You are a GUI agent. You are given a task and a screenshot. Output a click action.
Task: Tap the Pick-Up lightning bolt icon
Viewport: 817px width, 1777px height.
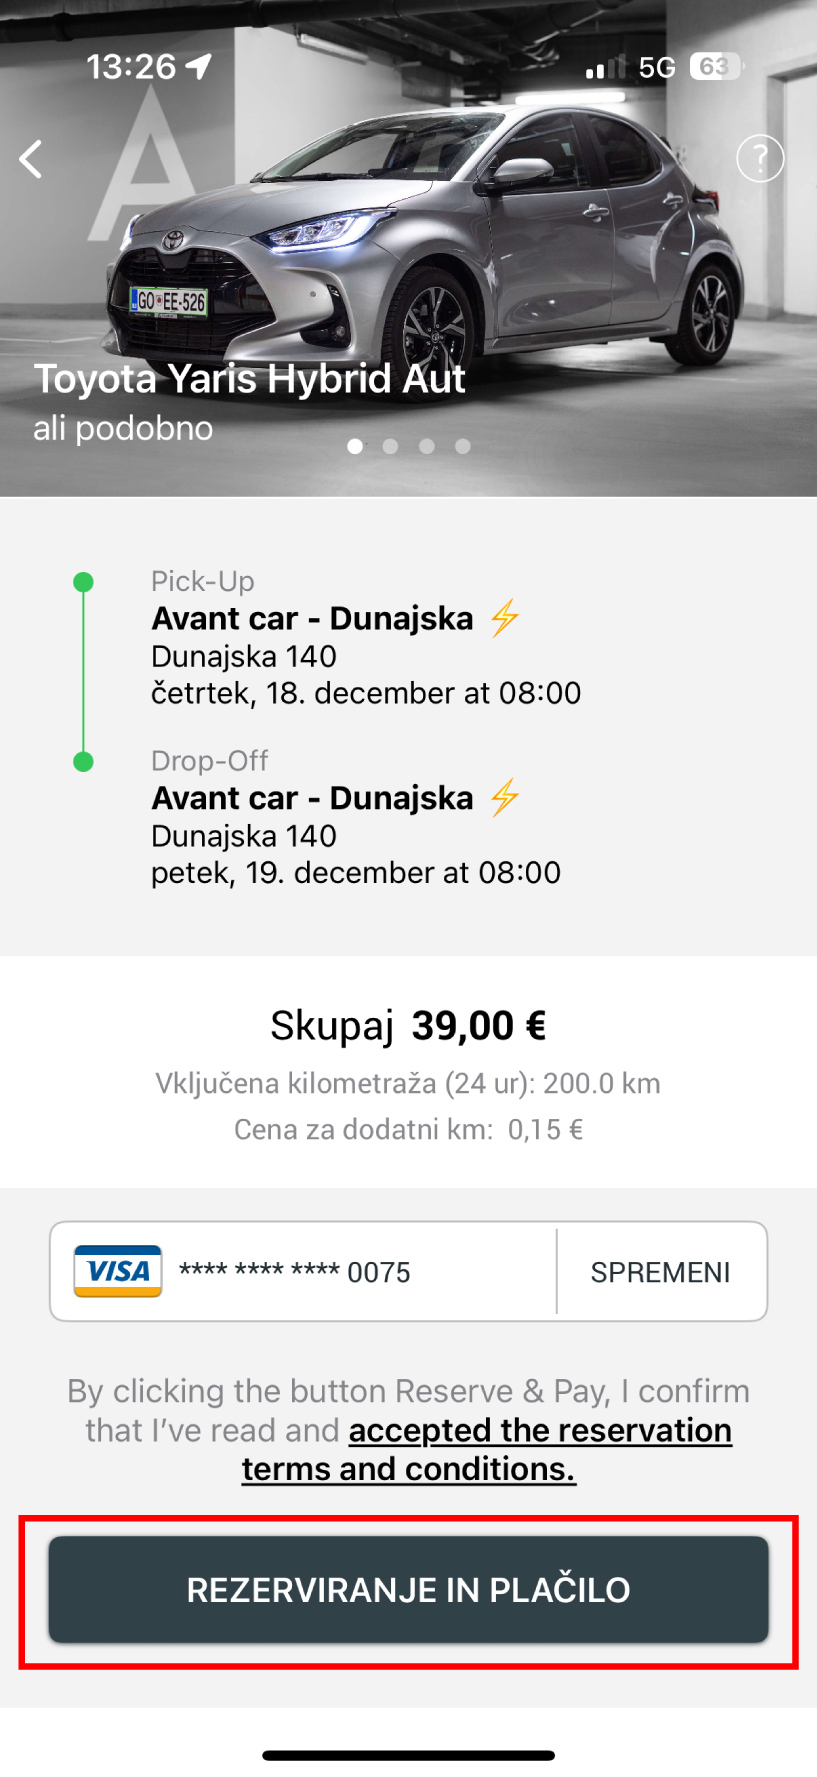point(505,618)
